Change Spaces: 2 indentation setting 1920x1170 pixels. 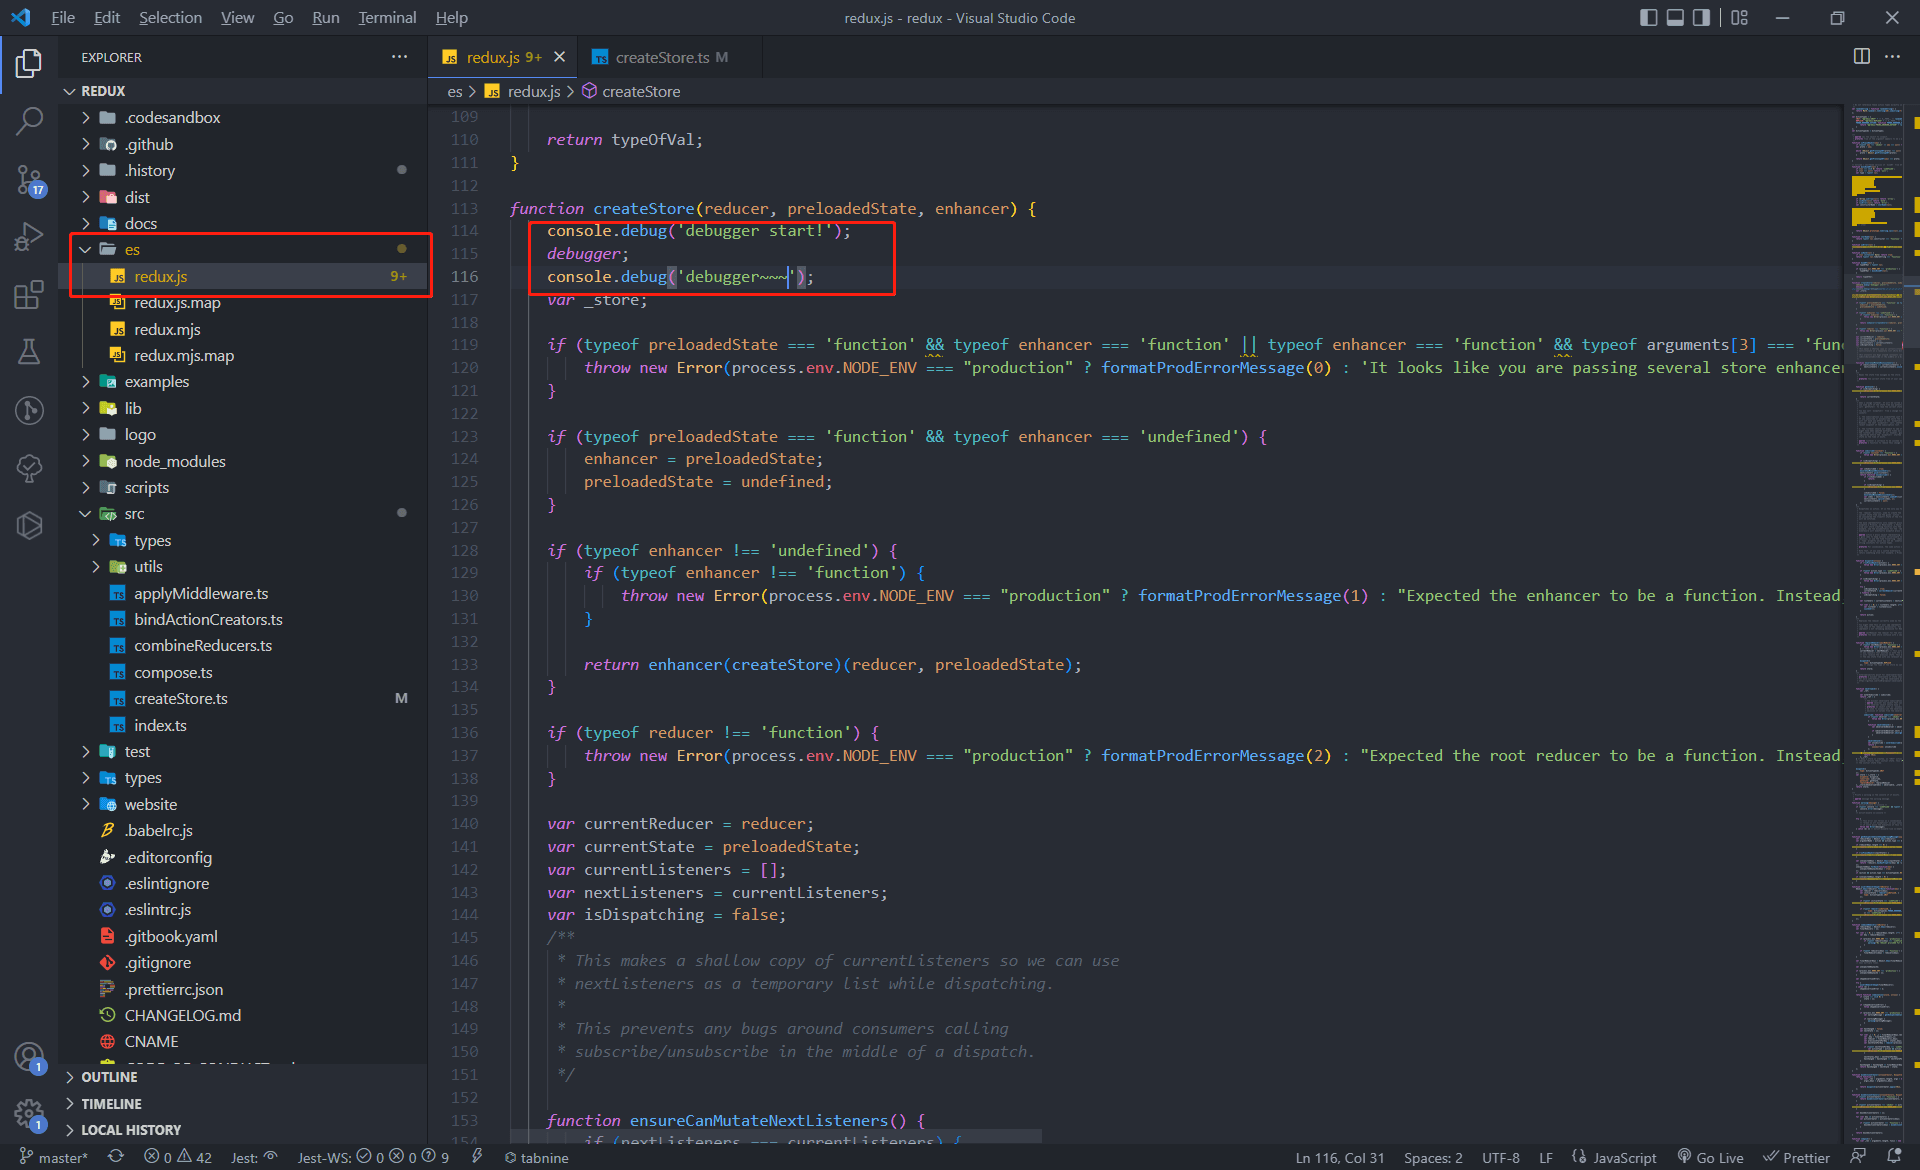[x=1433, y=1157]
